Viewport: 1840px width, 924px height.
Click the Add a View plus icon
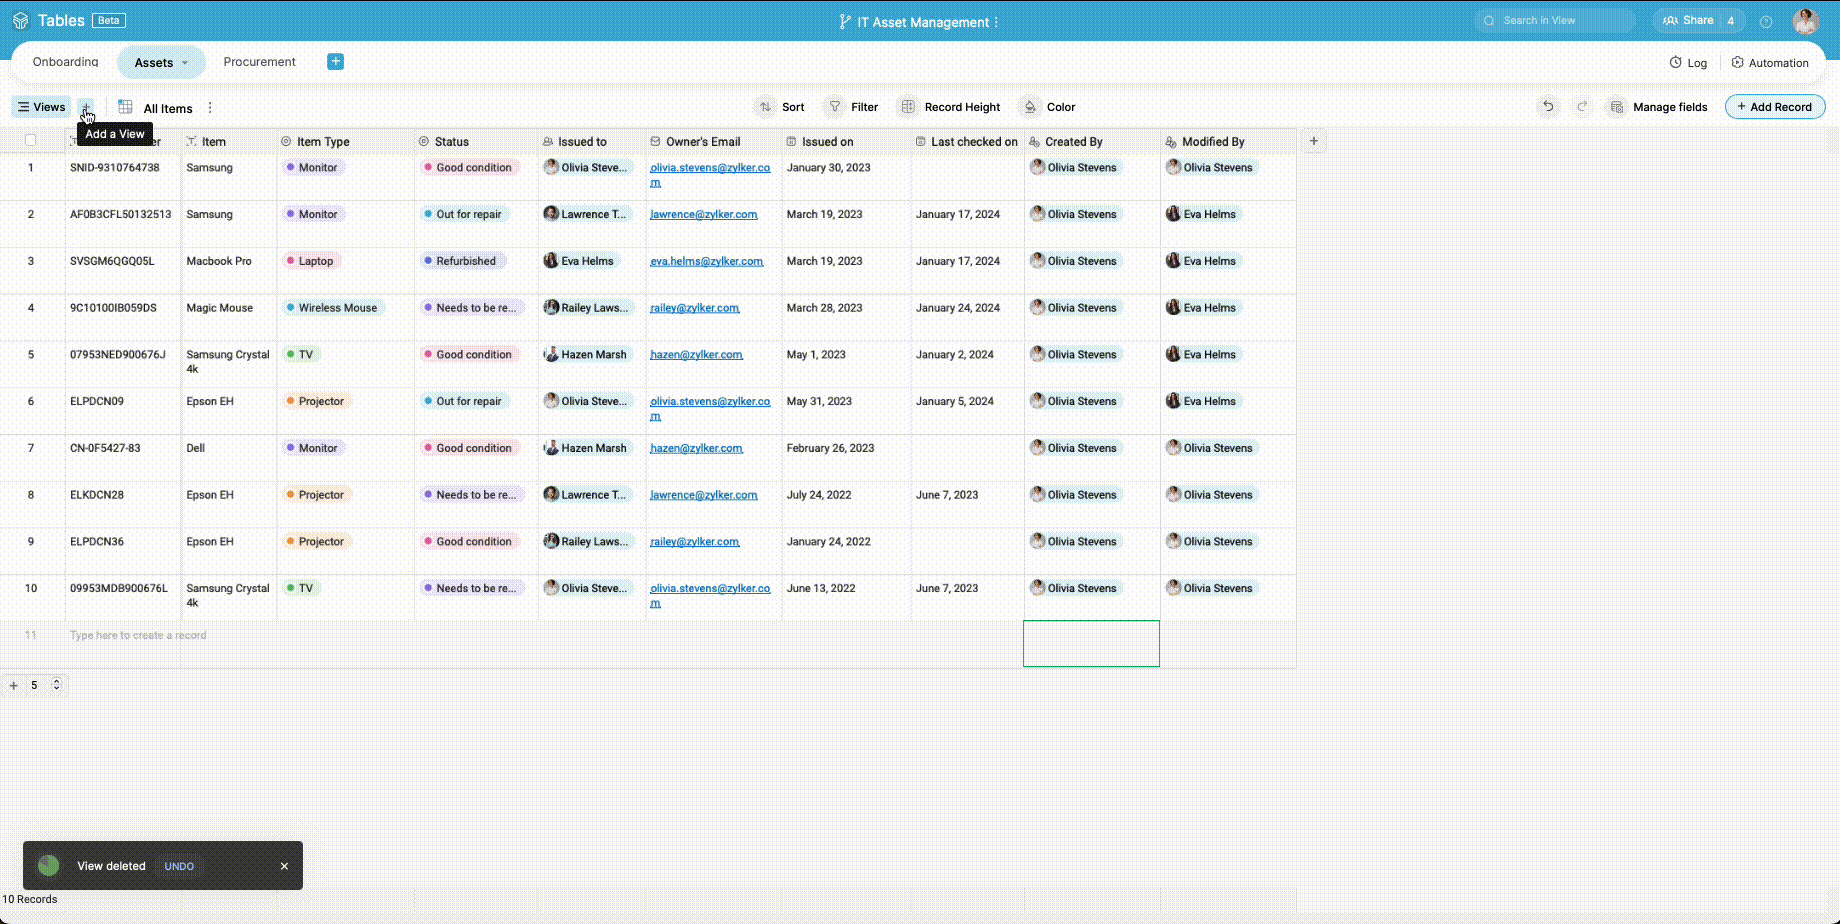86,107
